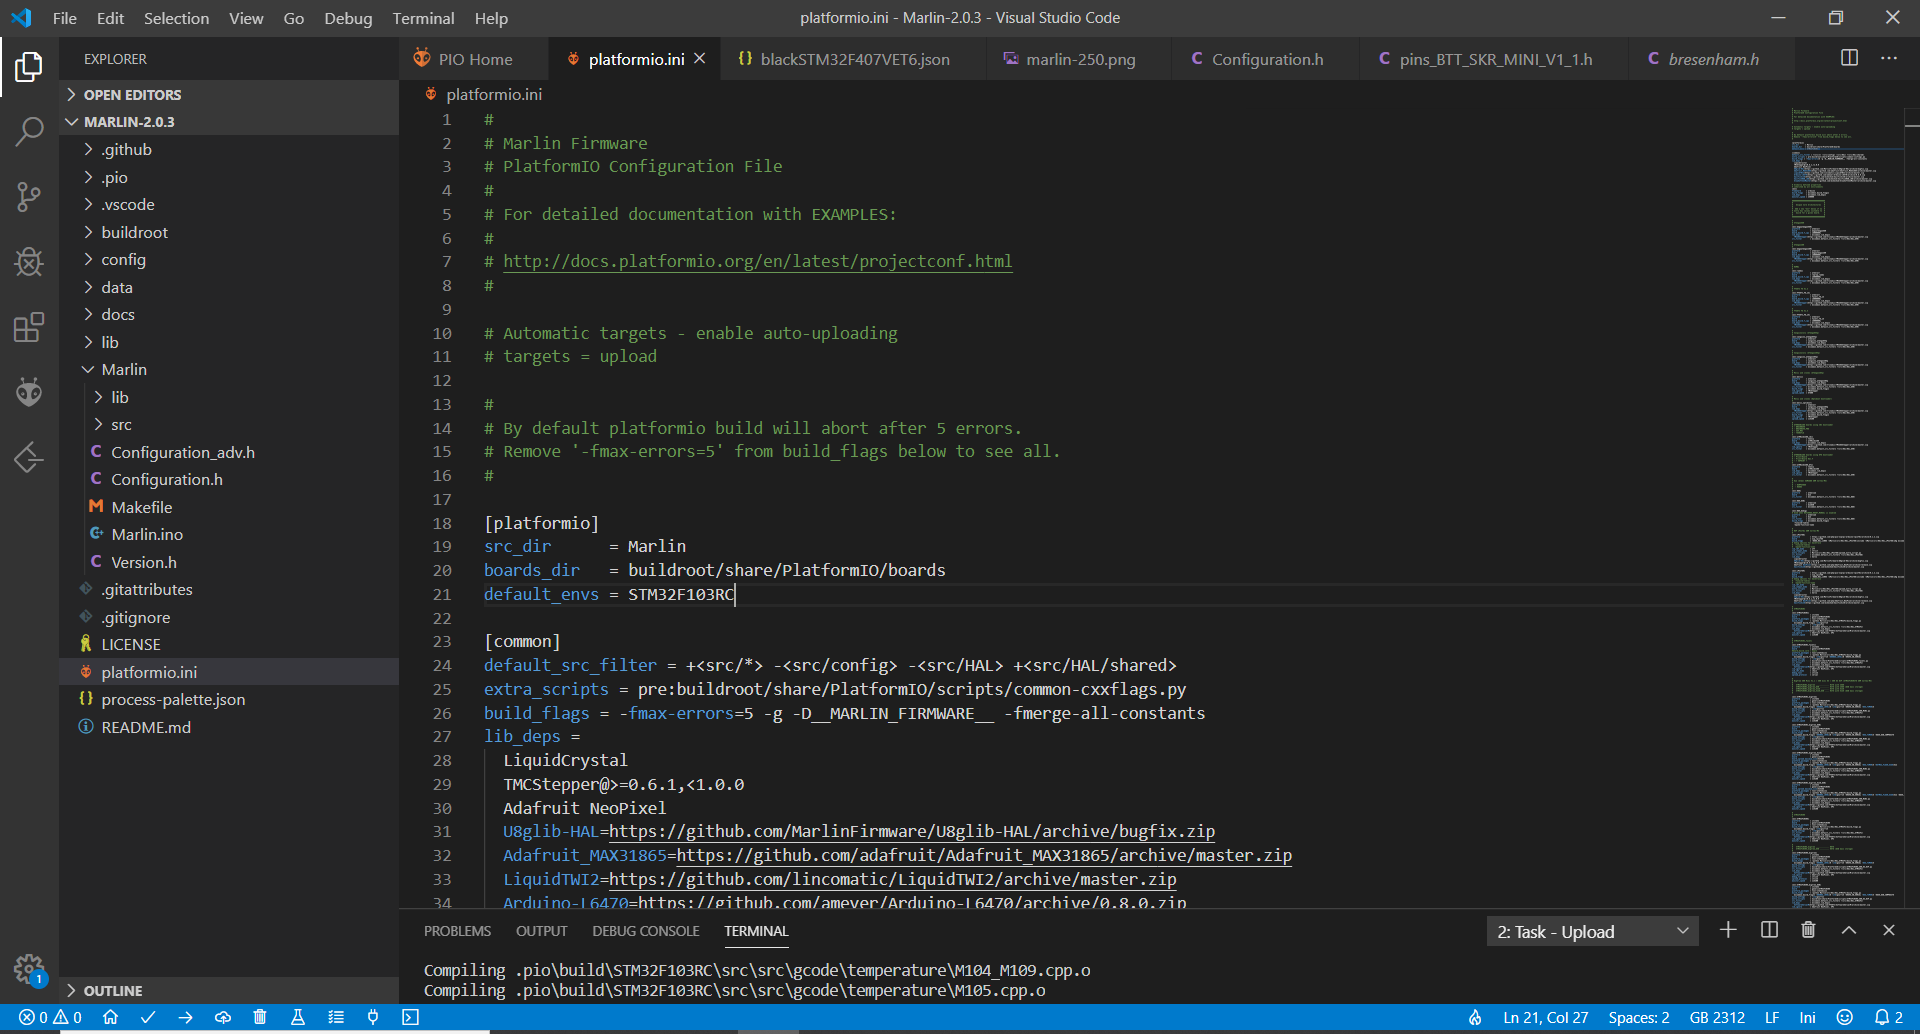The image size is (1920, 1034).
Task: Open the Source Control view
Action: [x=29, y=196]
